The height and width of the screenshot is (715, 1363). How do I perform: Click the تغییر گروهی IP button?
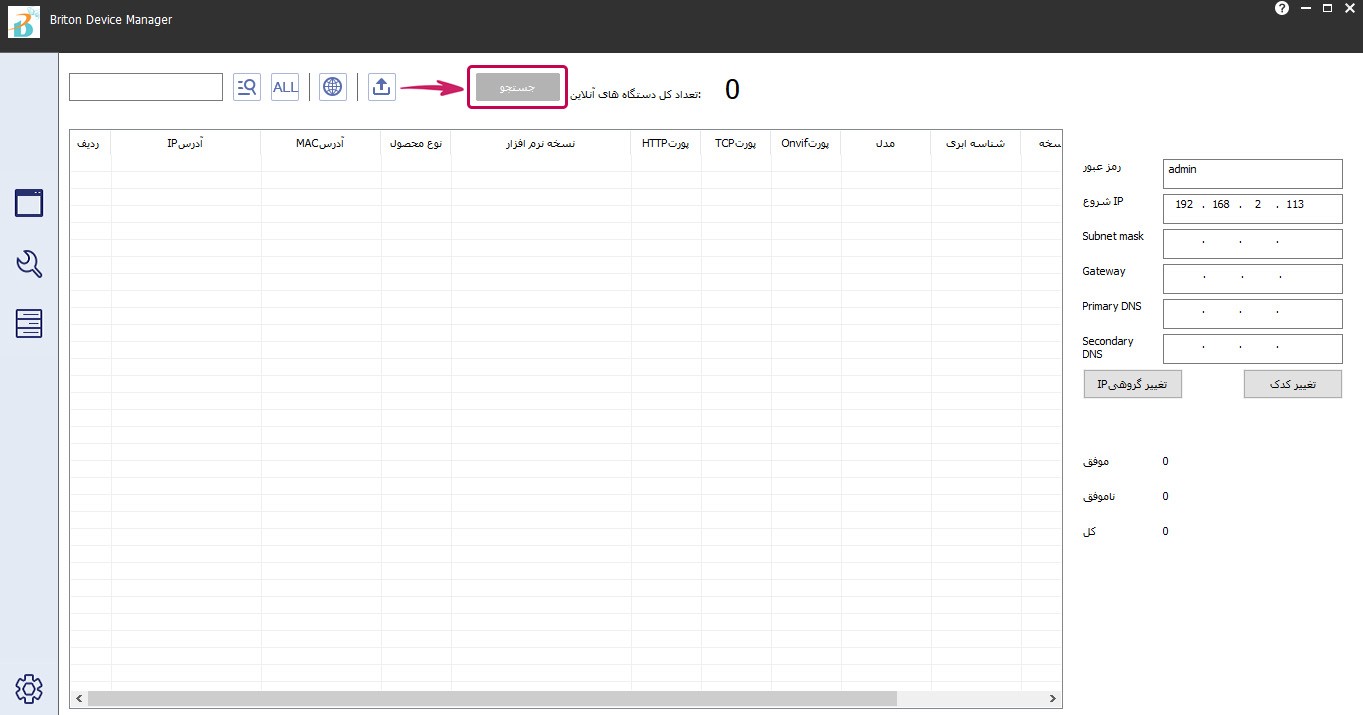[1132, 384]
